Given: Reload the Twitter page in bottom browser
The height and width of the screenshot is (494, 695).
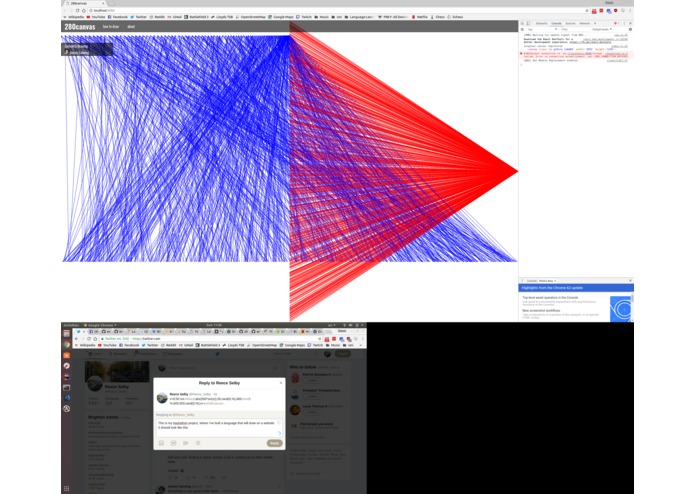Looking at the screenshot, I should [x=89, y=338].
